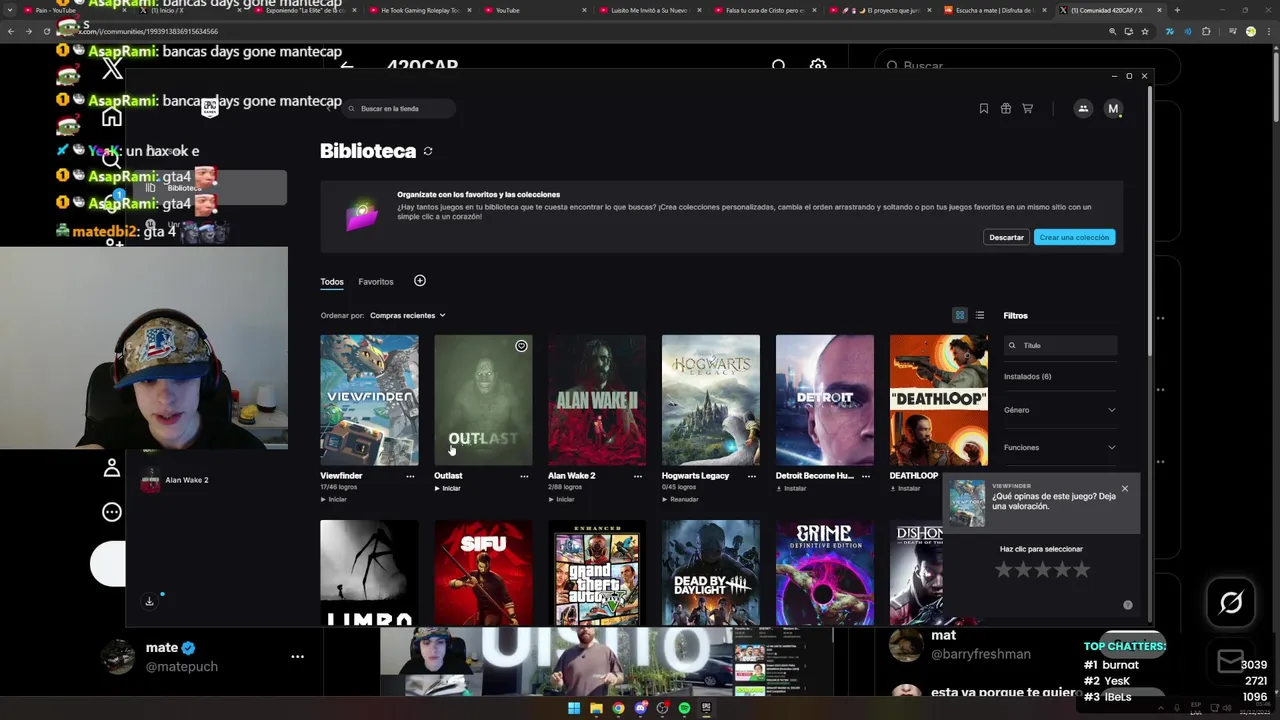The width and height of the screenshot is (1280, 720).
Task: Open the Alan Wake II game cover
Action: click(x=597, y=400)
